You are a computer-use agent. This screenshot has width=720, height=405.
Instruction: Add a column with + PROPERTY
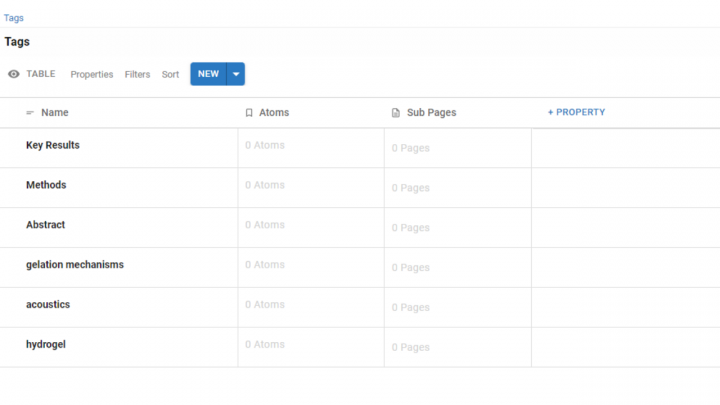pyautogui.click(x=576, y=112)
